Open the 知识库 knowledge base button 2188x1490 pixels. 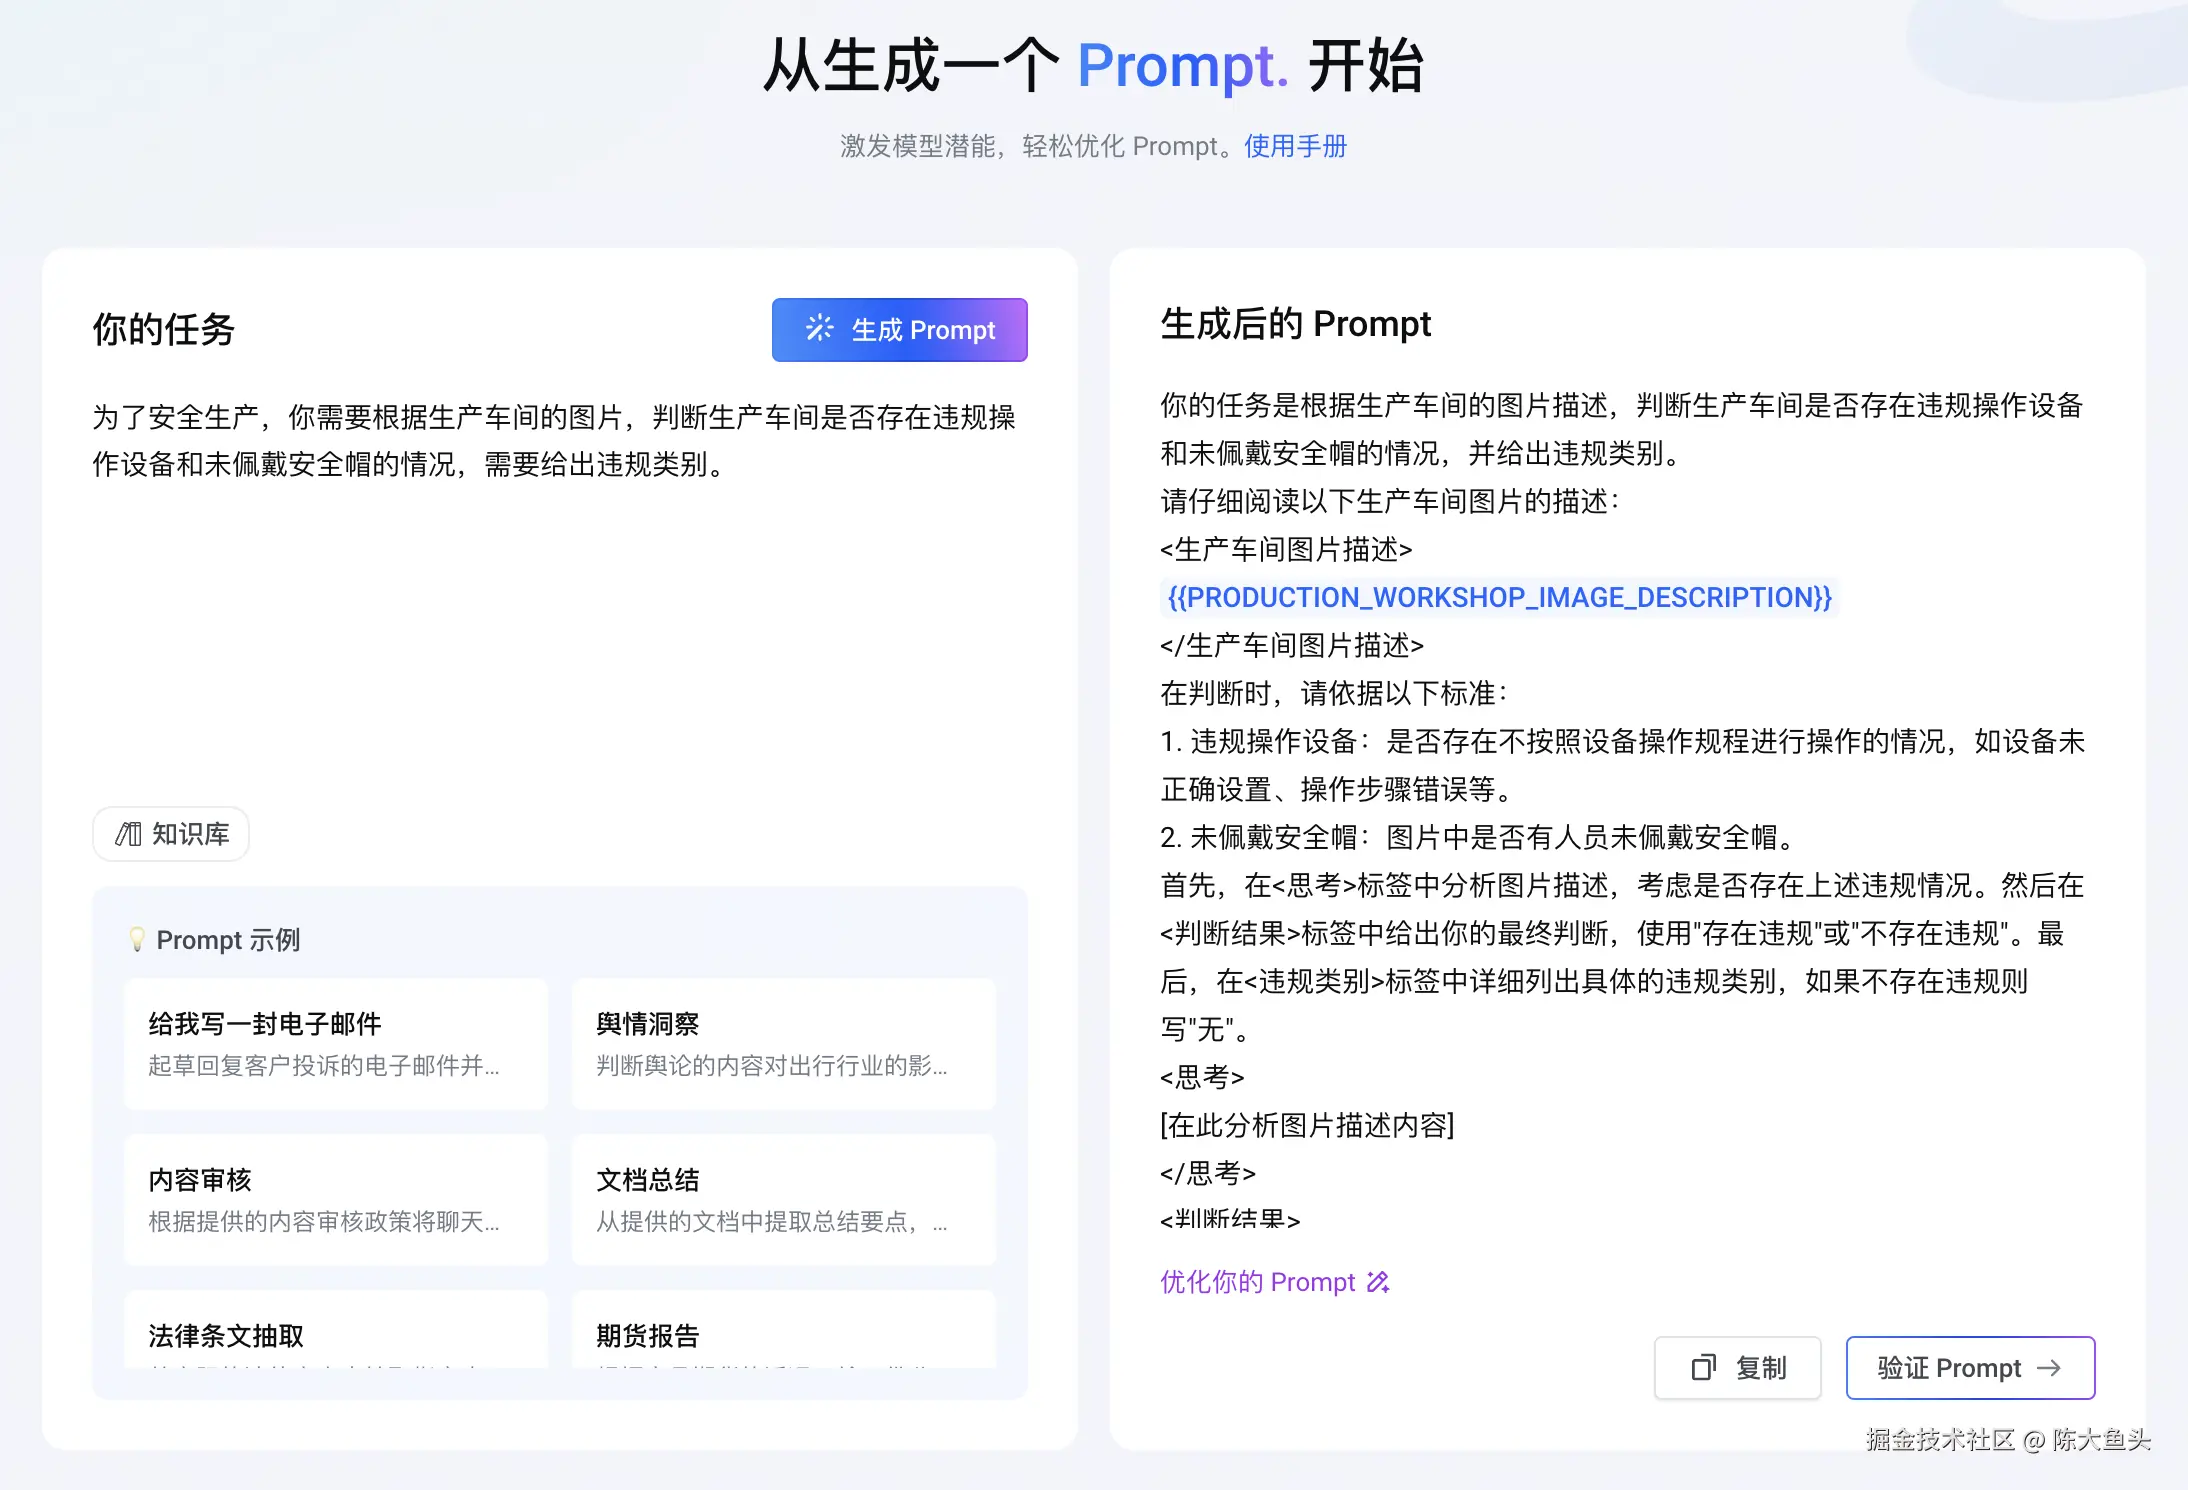pos(171,834)
